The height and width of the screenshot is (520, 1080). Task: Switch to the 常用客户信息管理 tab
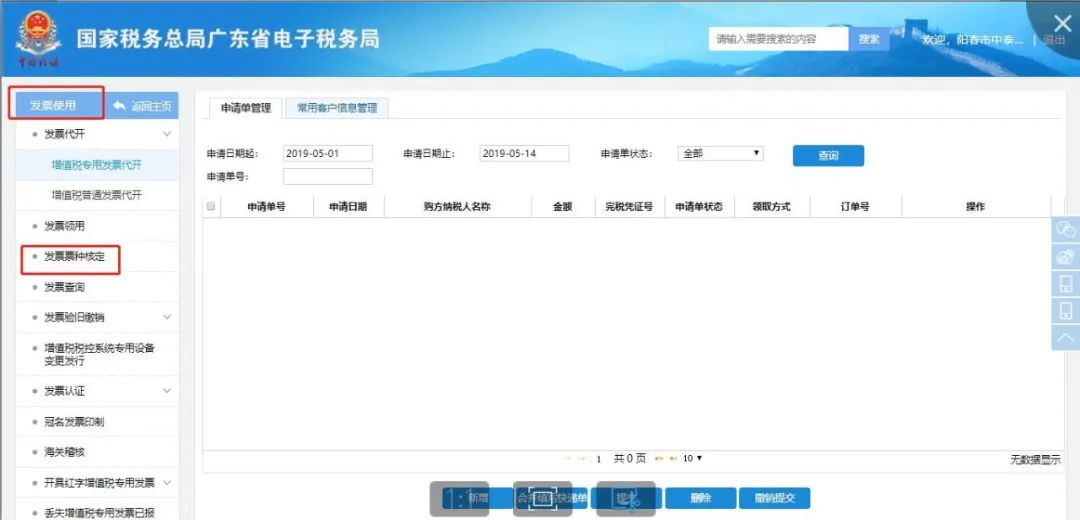pyautogui.click(x=337, y=108)
